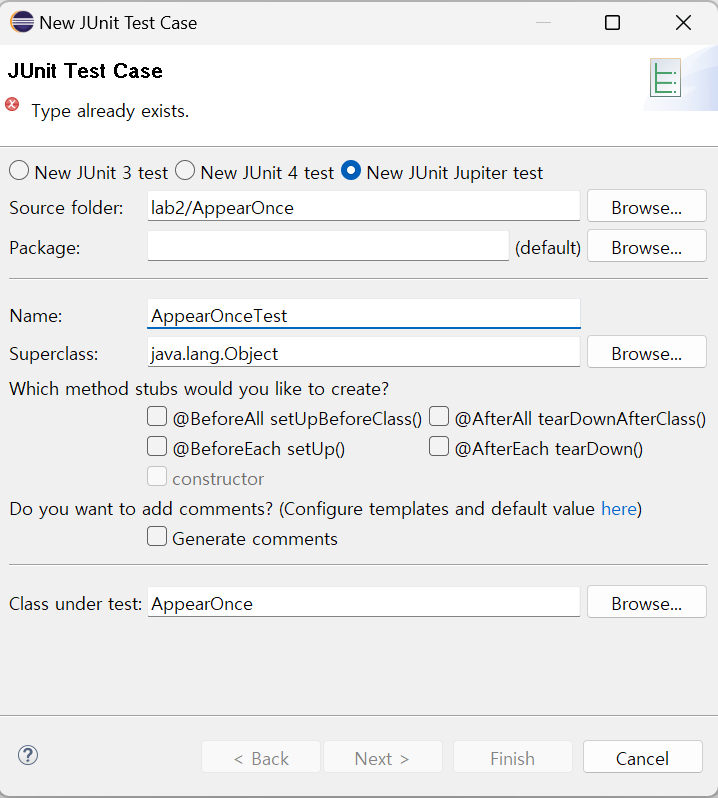Click the Eclipse icon in title bar
This screenshot has width=718, height=798.
tap(22, 22)
